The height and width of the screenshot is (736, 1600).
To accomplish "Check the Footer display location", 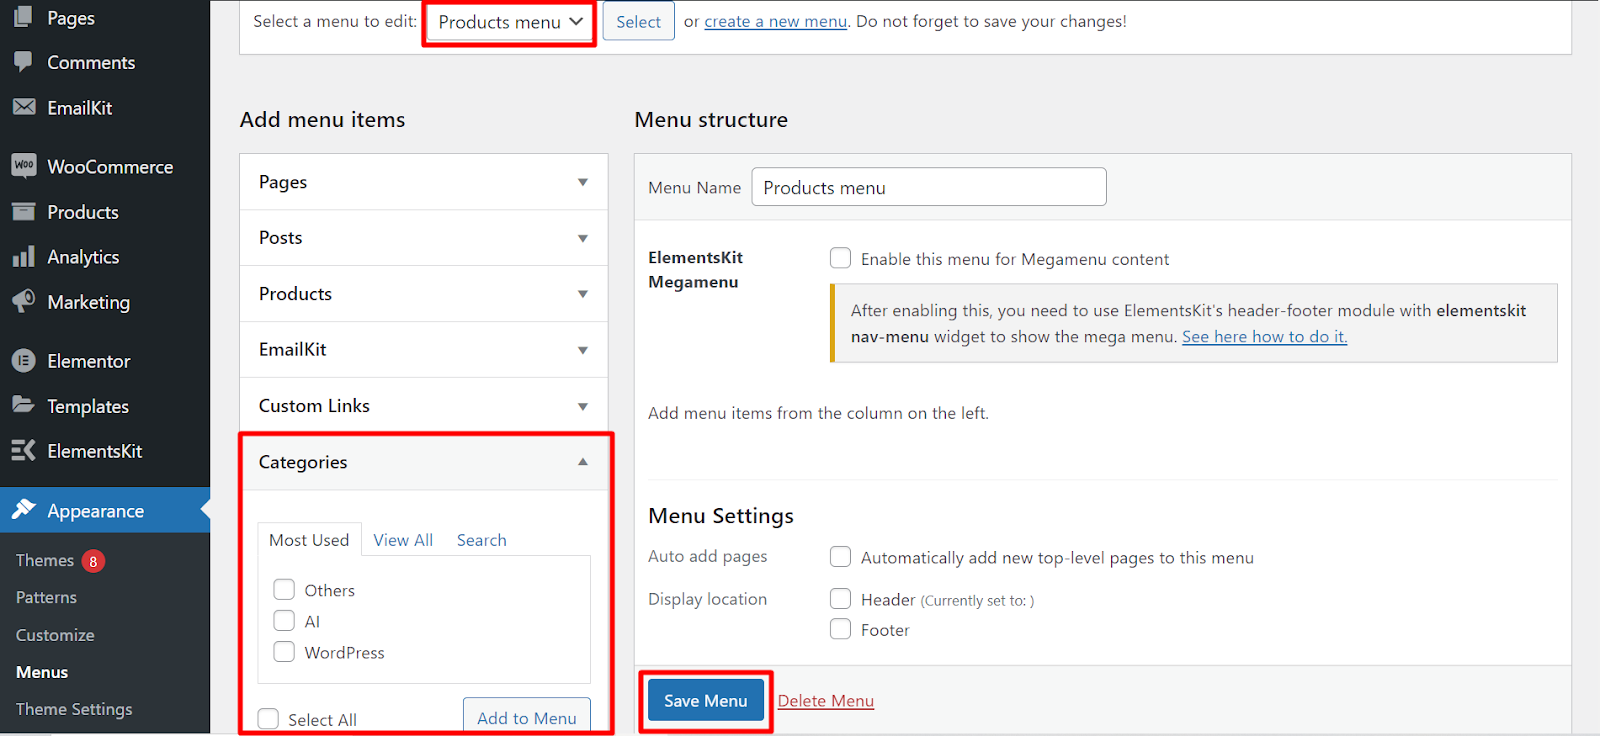I will 840,629.
